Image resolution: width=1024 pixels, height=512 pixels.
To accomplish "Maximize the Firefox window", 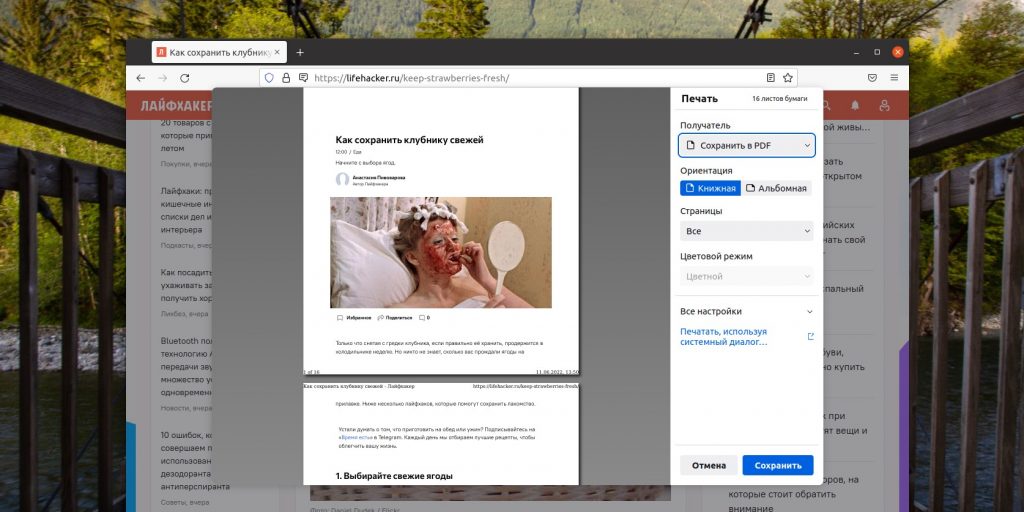I will click(877, 52).
